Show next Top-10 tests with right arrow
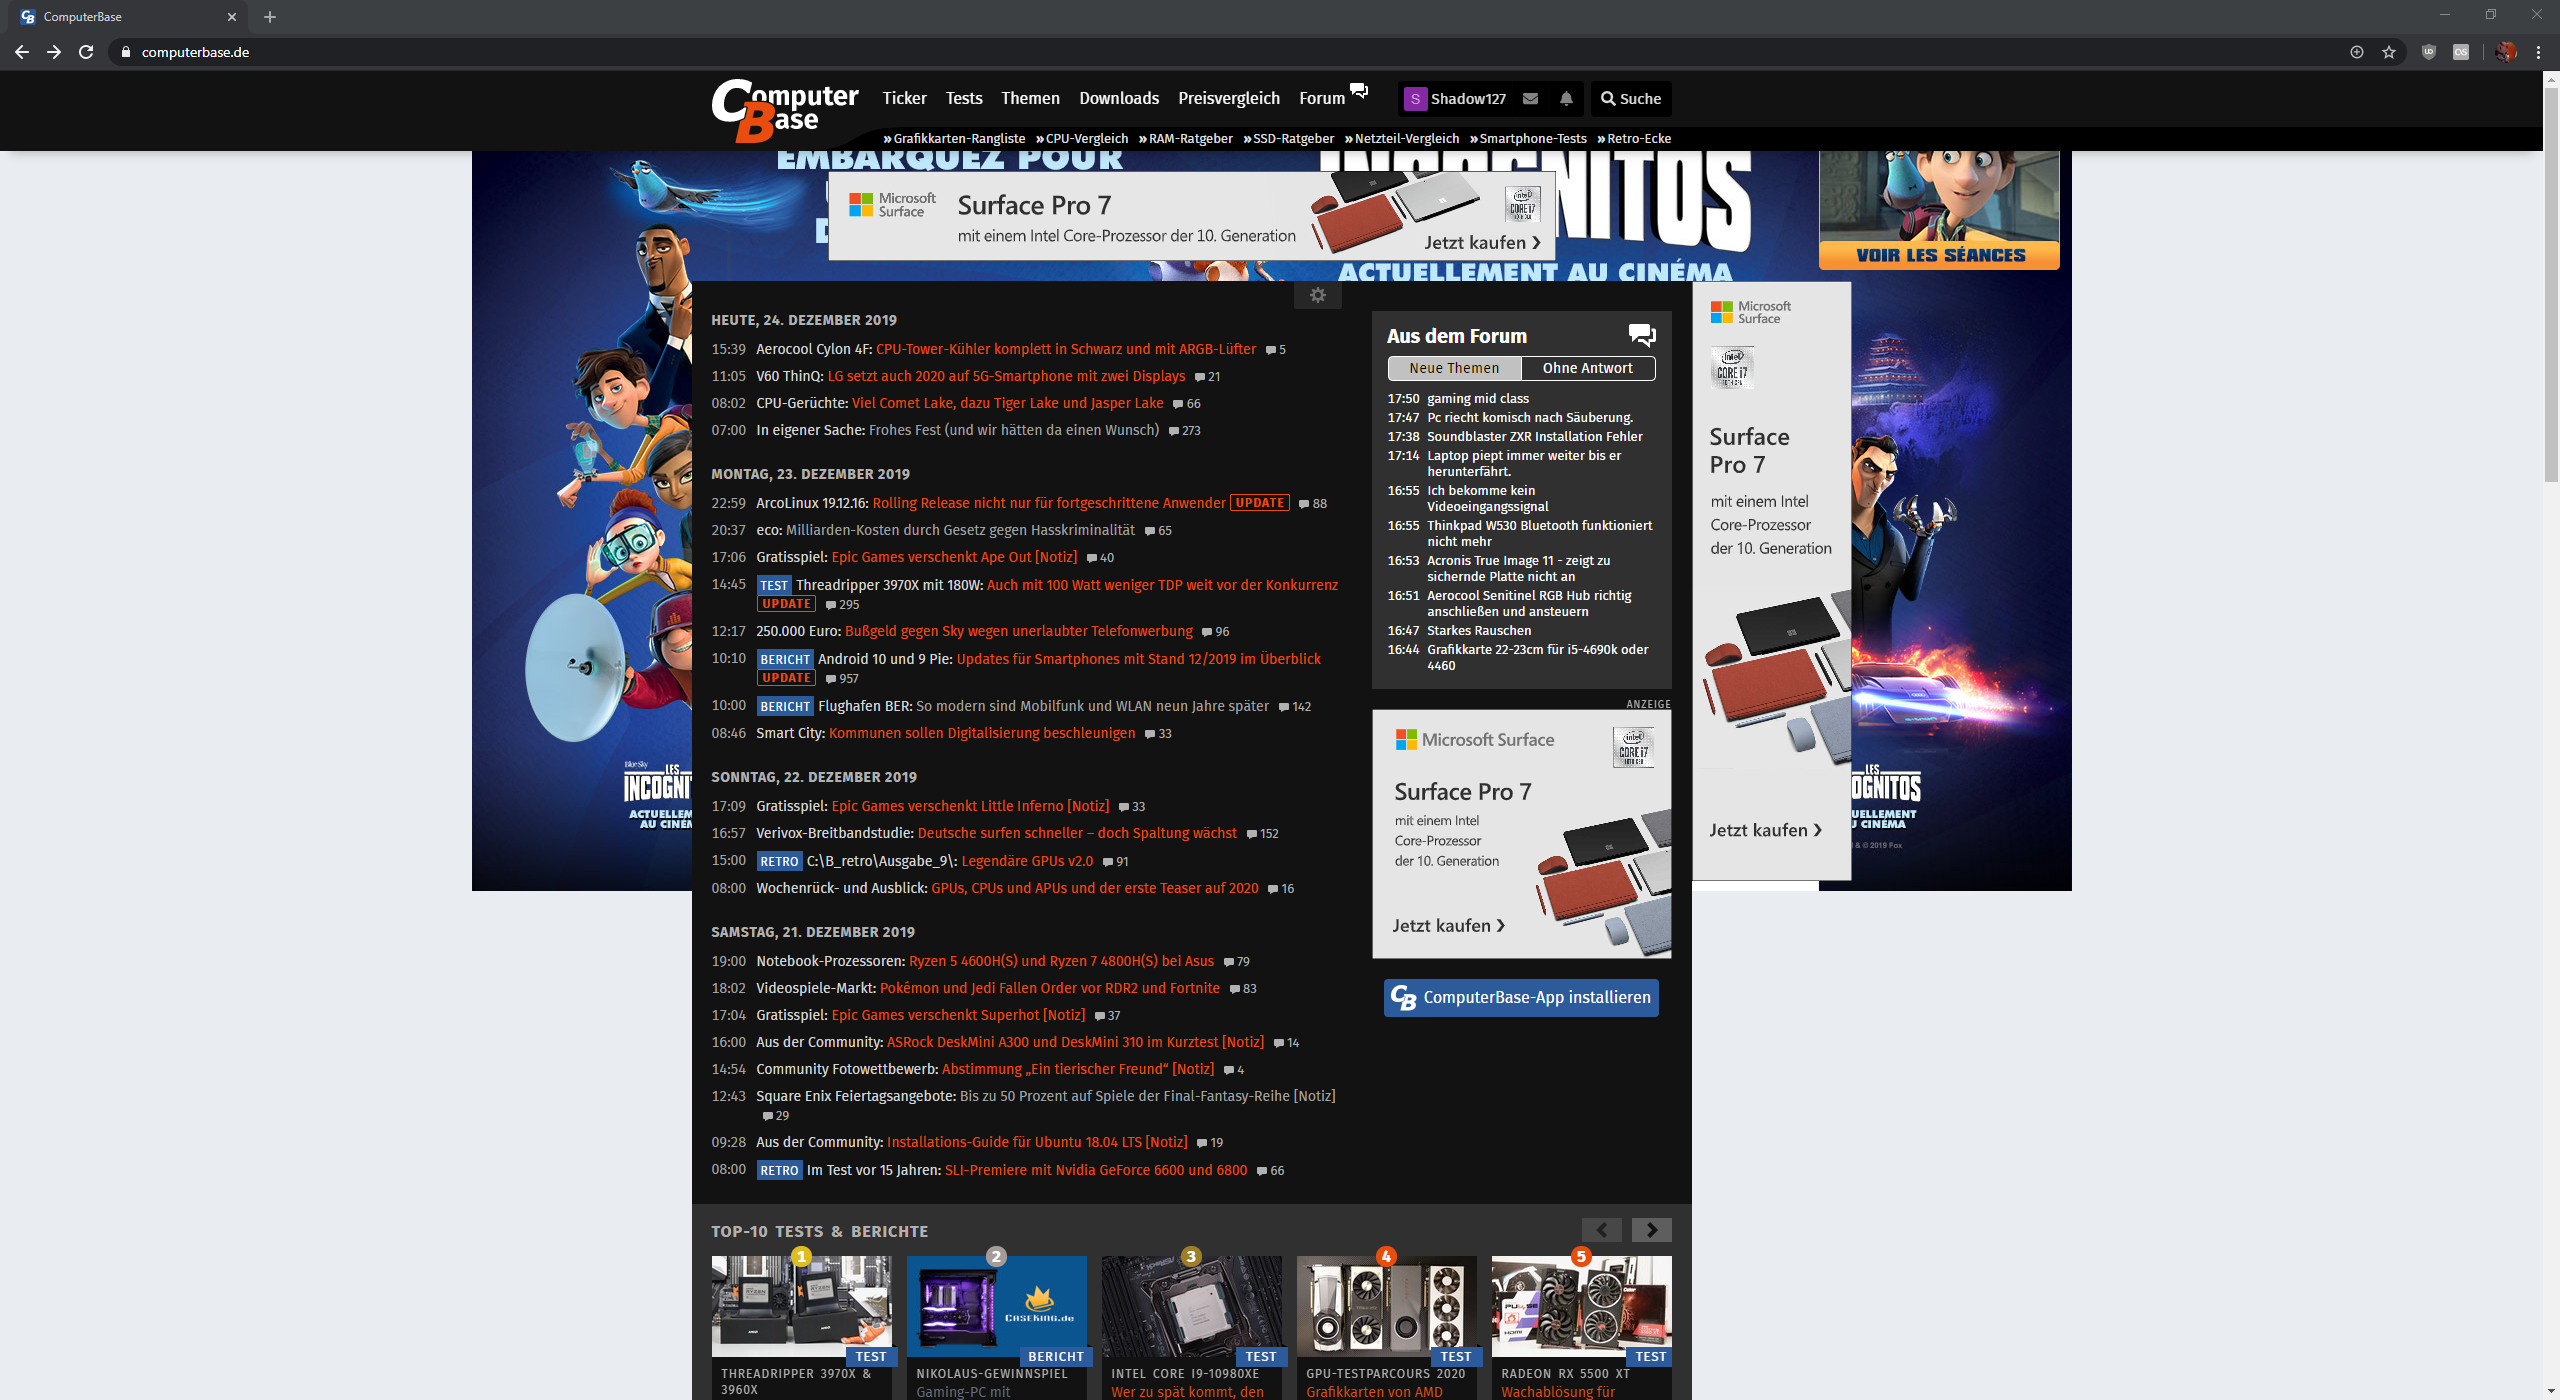The image size is (2560, 1400). click(x=1652, y=1230)
